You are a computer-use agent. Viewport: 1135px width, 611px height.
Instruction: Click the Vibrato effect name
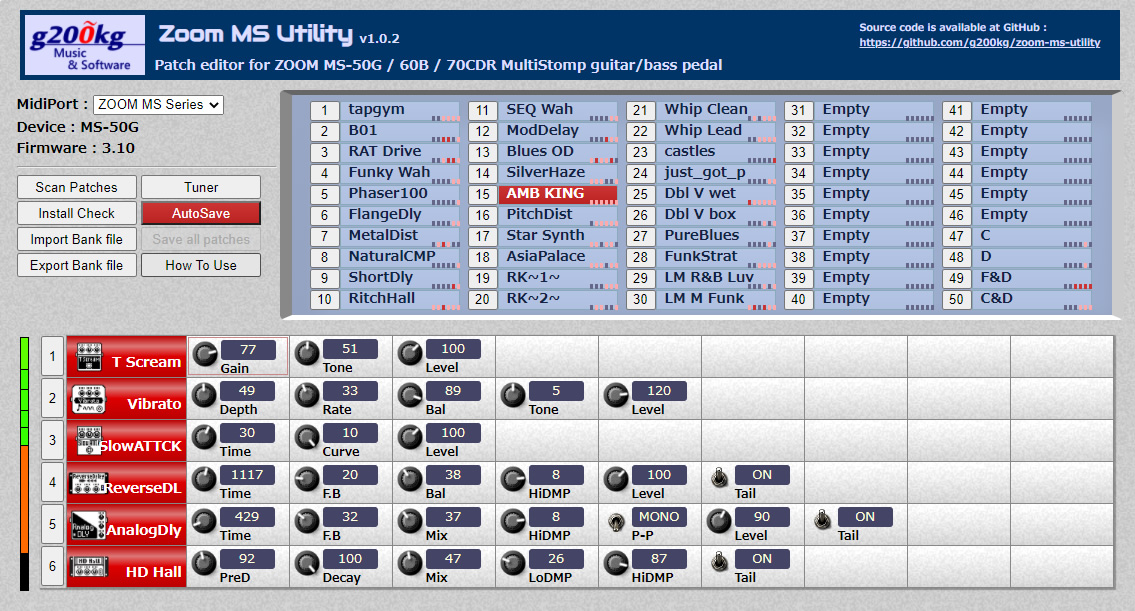pyautogui.click(x=154, y=404)
